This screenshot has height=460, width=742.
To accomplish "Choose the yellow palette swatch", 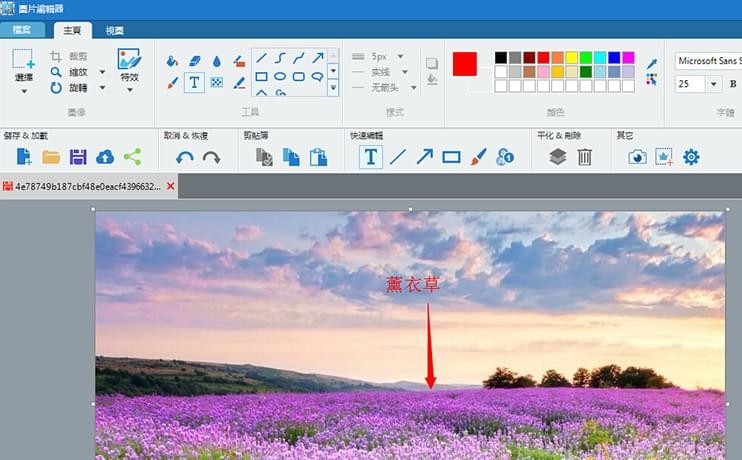I will (572, 58).
